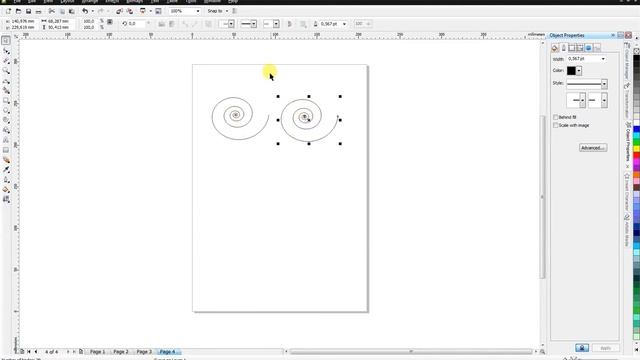Go to the first page button
This screenshot has width=640, height=360.
click(29, 351)
